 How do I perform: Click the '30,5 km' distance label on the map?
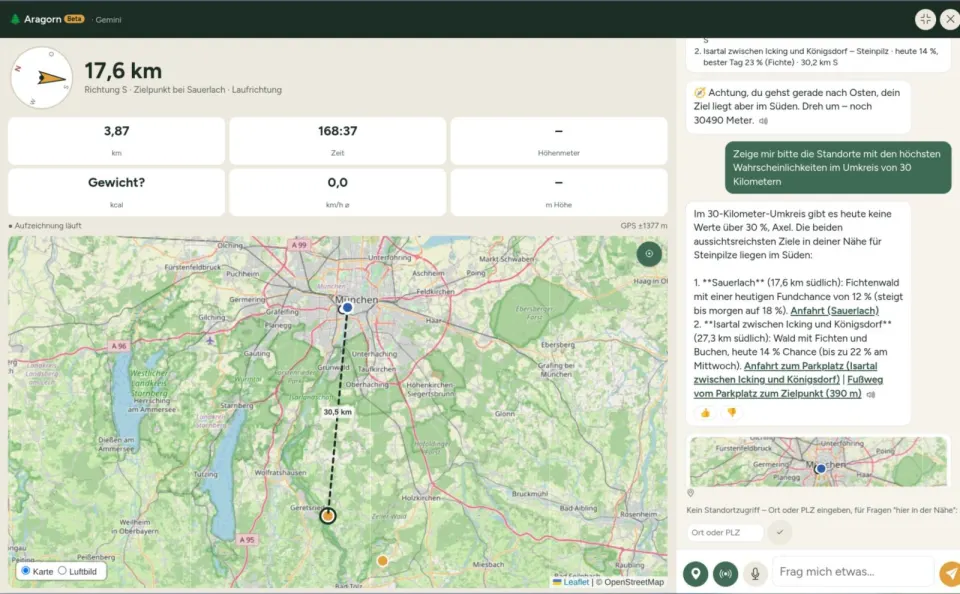coord(337,412)
